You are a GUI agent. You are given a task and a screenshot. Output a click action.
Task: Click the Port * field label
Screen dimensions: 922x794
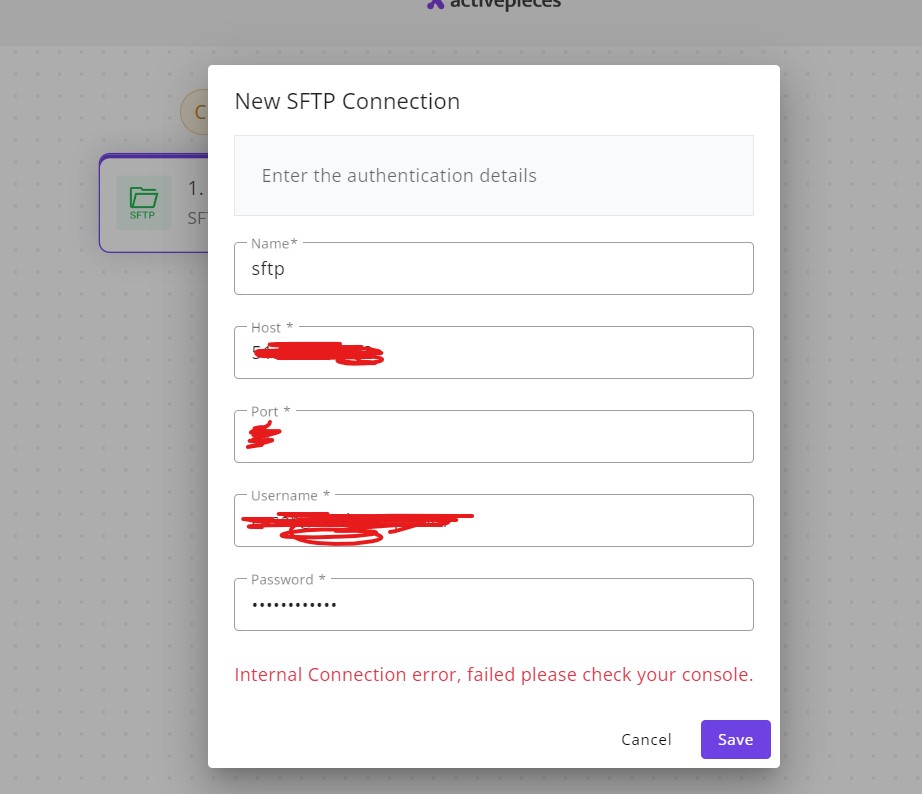270,411
